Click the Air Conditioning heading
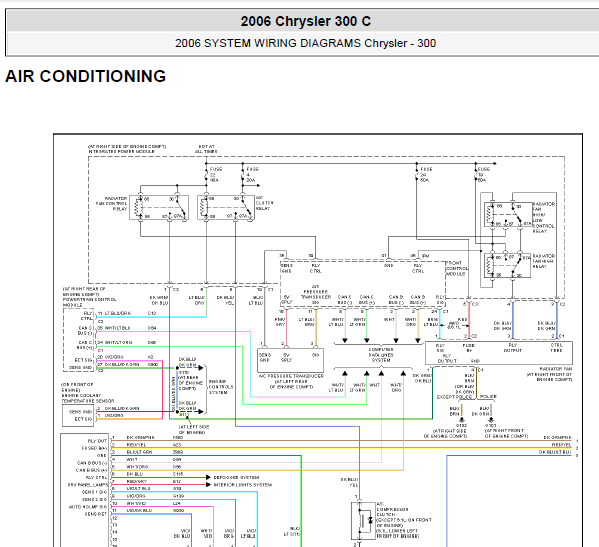This screenshot has height=547, width=599. coord(86,76)
